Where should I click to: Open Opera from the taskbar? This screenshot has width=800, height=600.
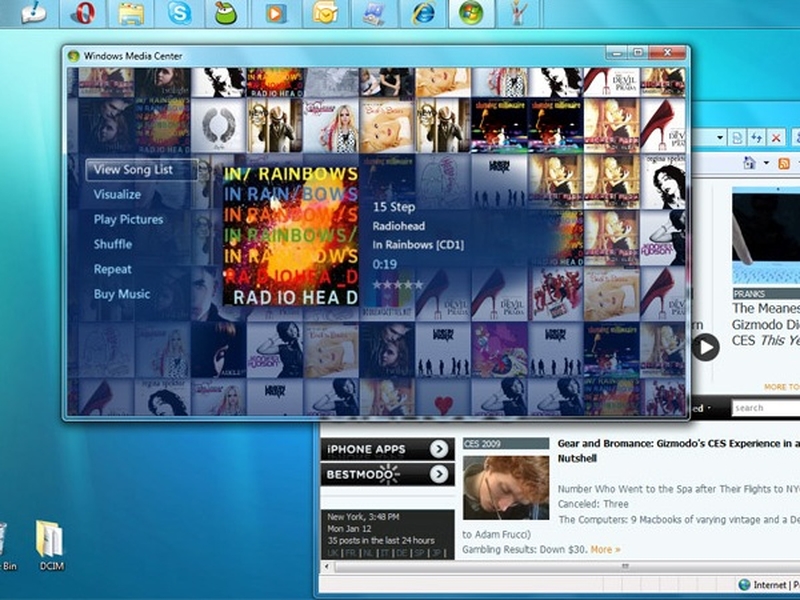(x=84, y=13)
